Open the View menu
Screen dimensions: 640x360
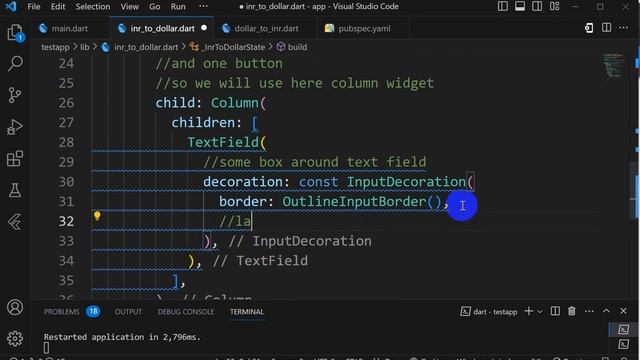pyautogui.click(x=129, y=7)
